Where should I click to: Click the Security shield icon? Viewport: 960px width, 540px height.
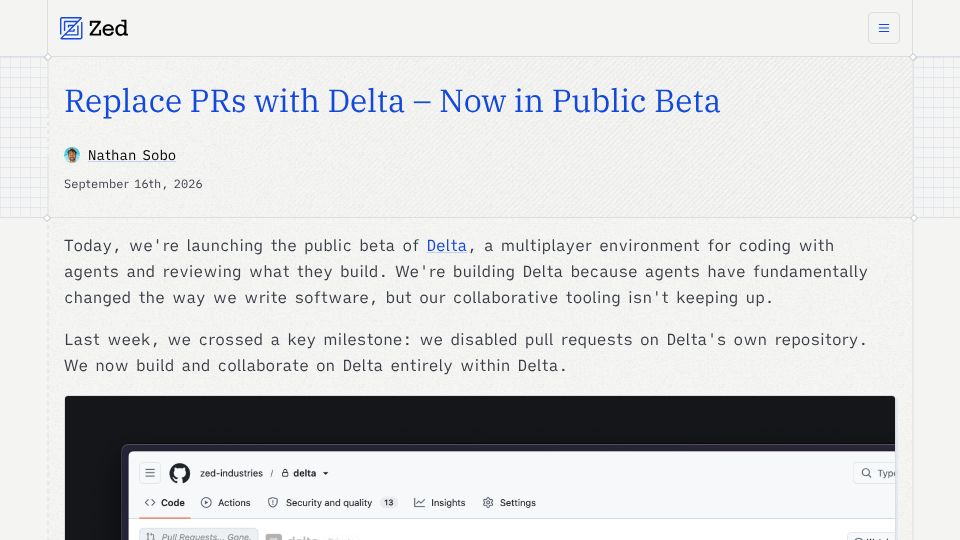point(273,503)
